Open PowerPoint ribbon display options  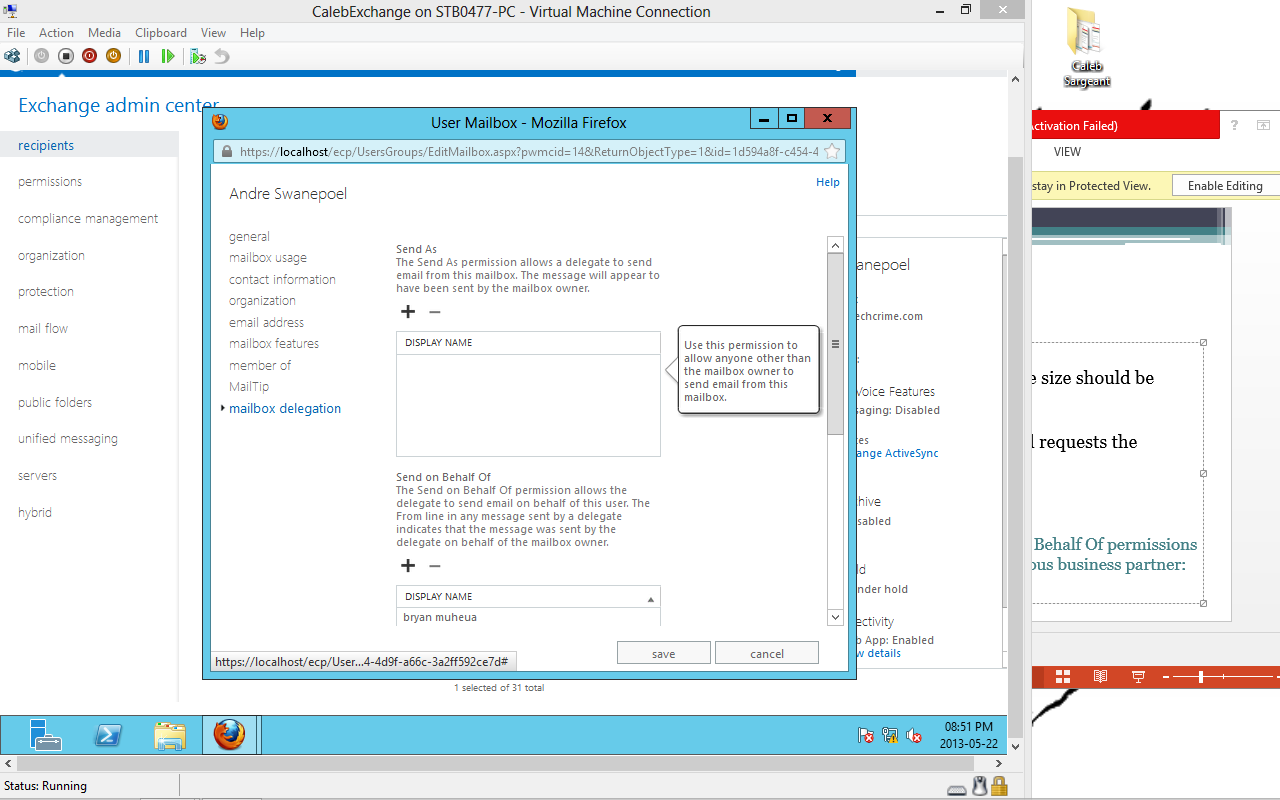[1264, 125]
